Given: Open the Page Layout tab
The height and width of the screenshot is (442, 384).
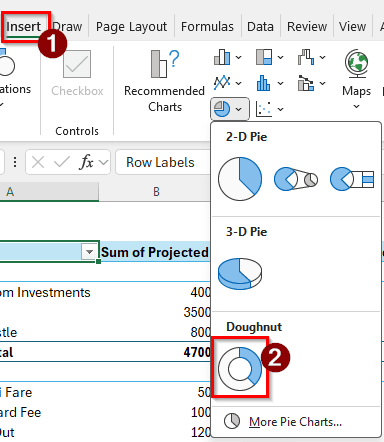Looking at the screenshot, I should coord(131,27).
